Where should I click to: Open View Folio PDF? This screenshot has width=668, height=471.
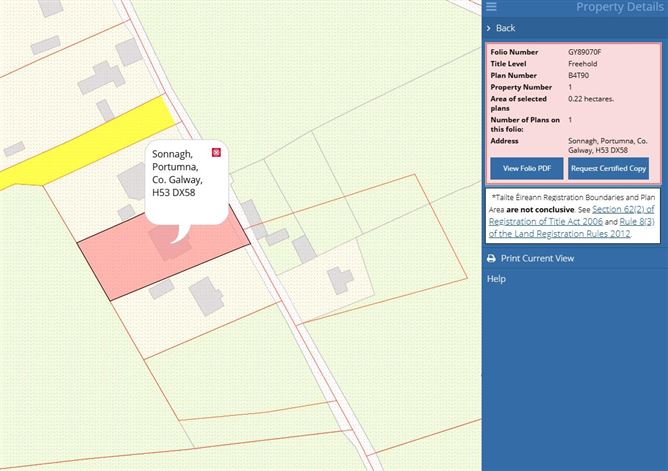click(527, 169)
